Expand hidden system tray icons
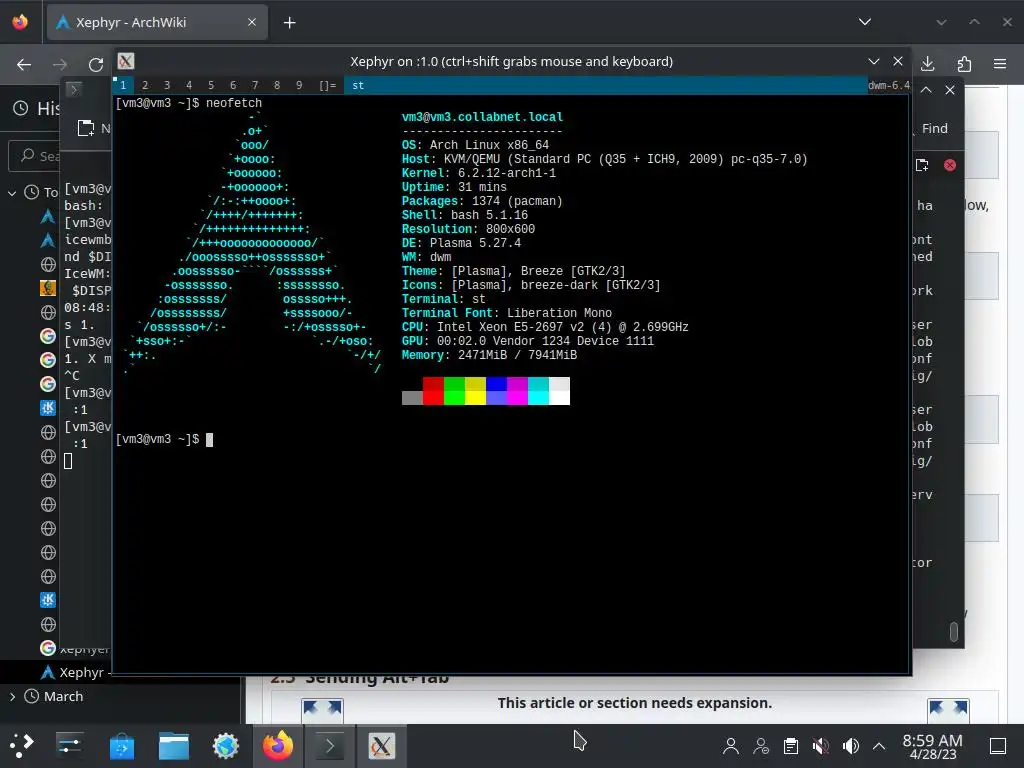 click(879, 746)
